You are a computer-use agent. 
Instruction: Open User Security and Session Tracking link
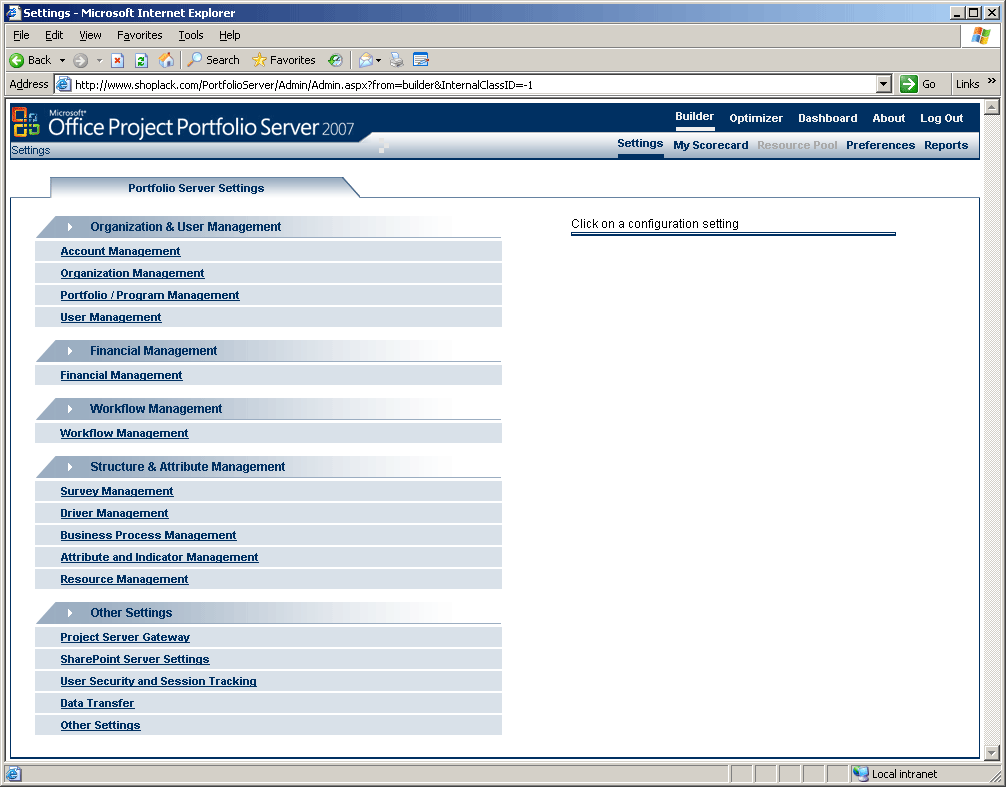(x=158, y=681)
